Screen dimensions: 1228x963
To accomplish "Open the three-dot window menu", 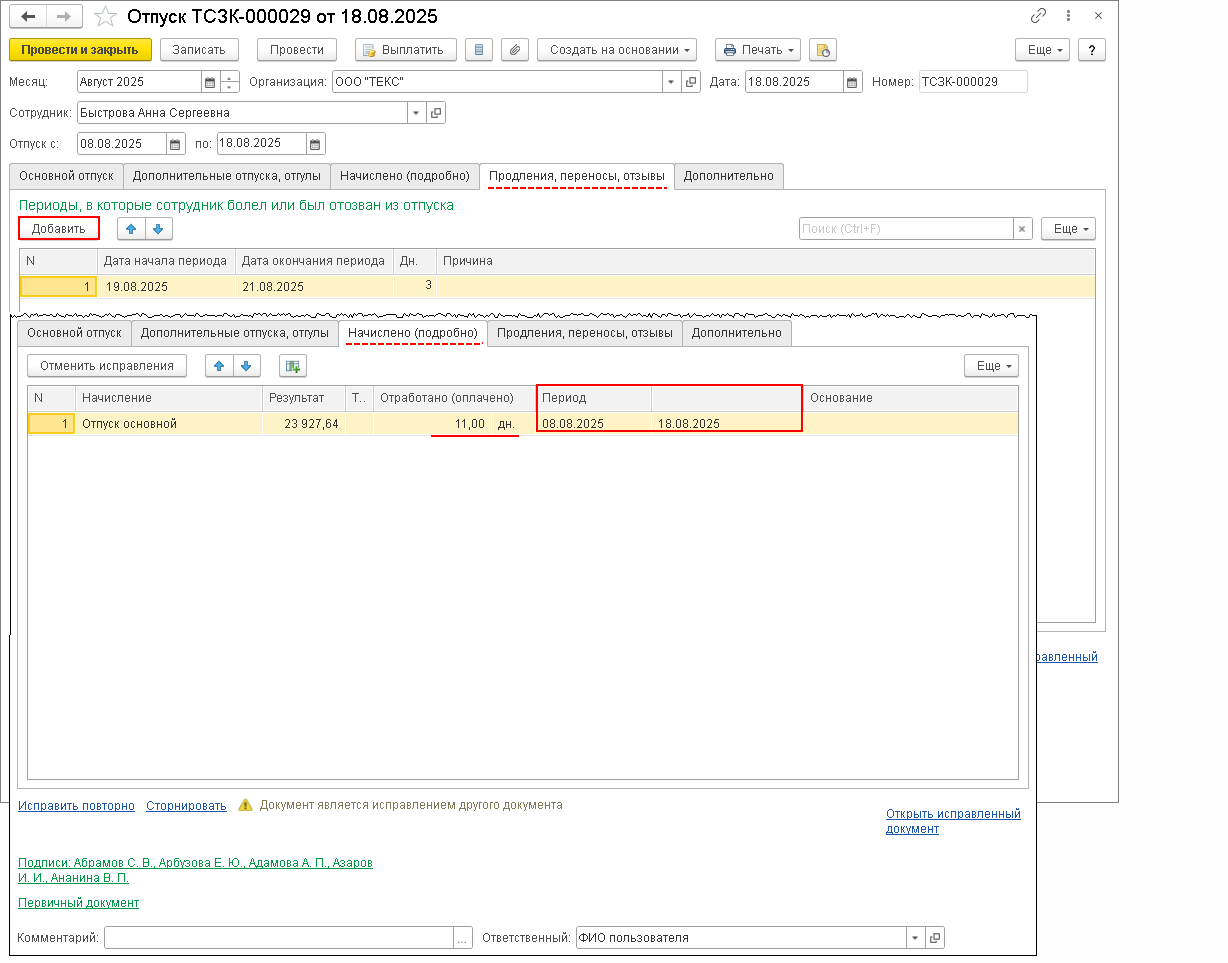I will [x=1069, y=17].
